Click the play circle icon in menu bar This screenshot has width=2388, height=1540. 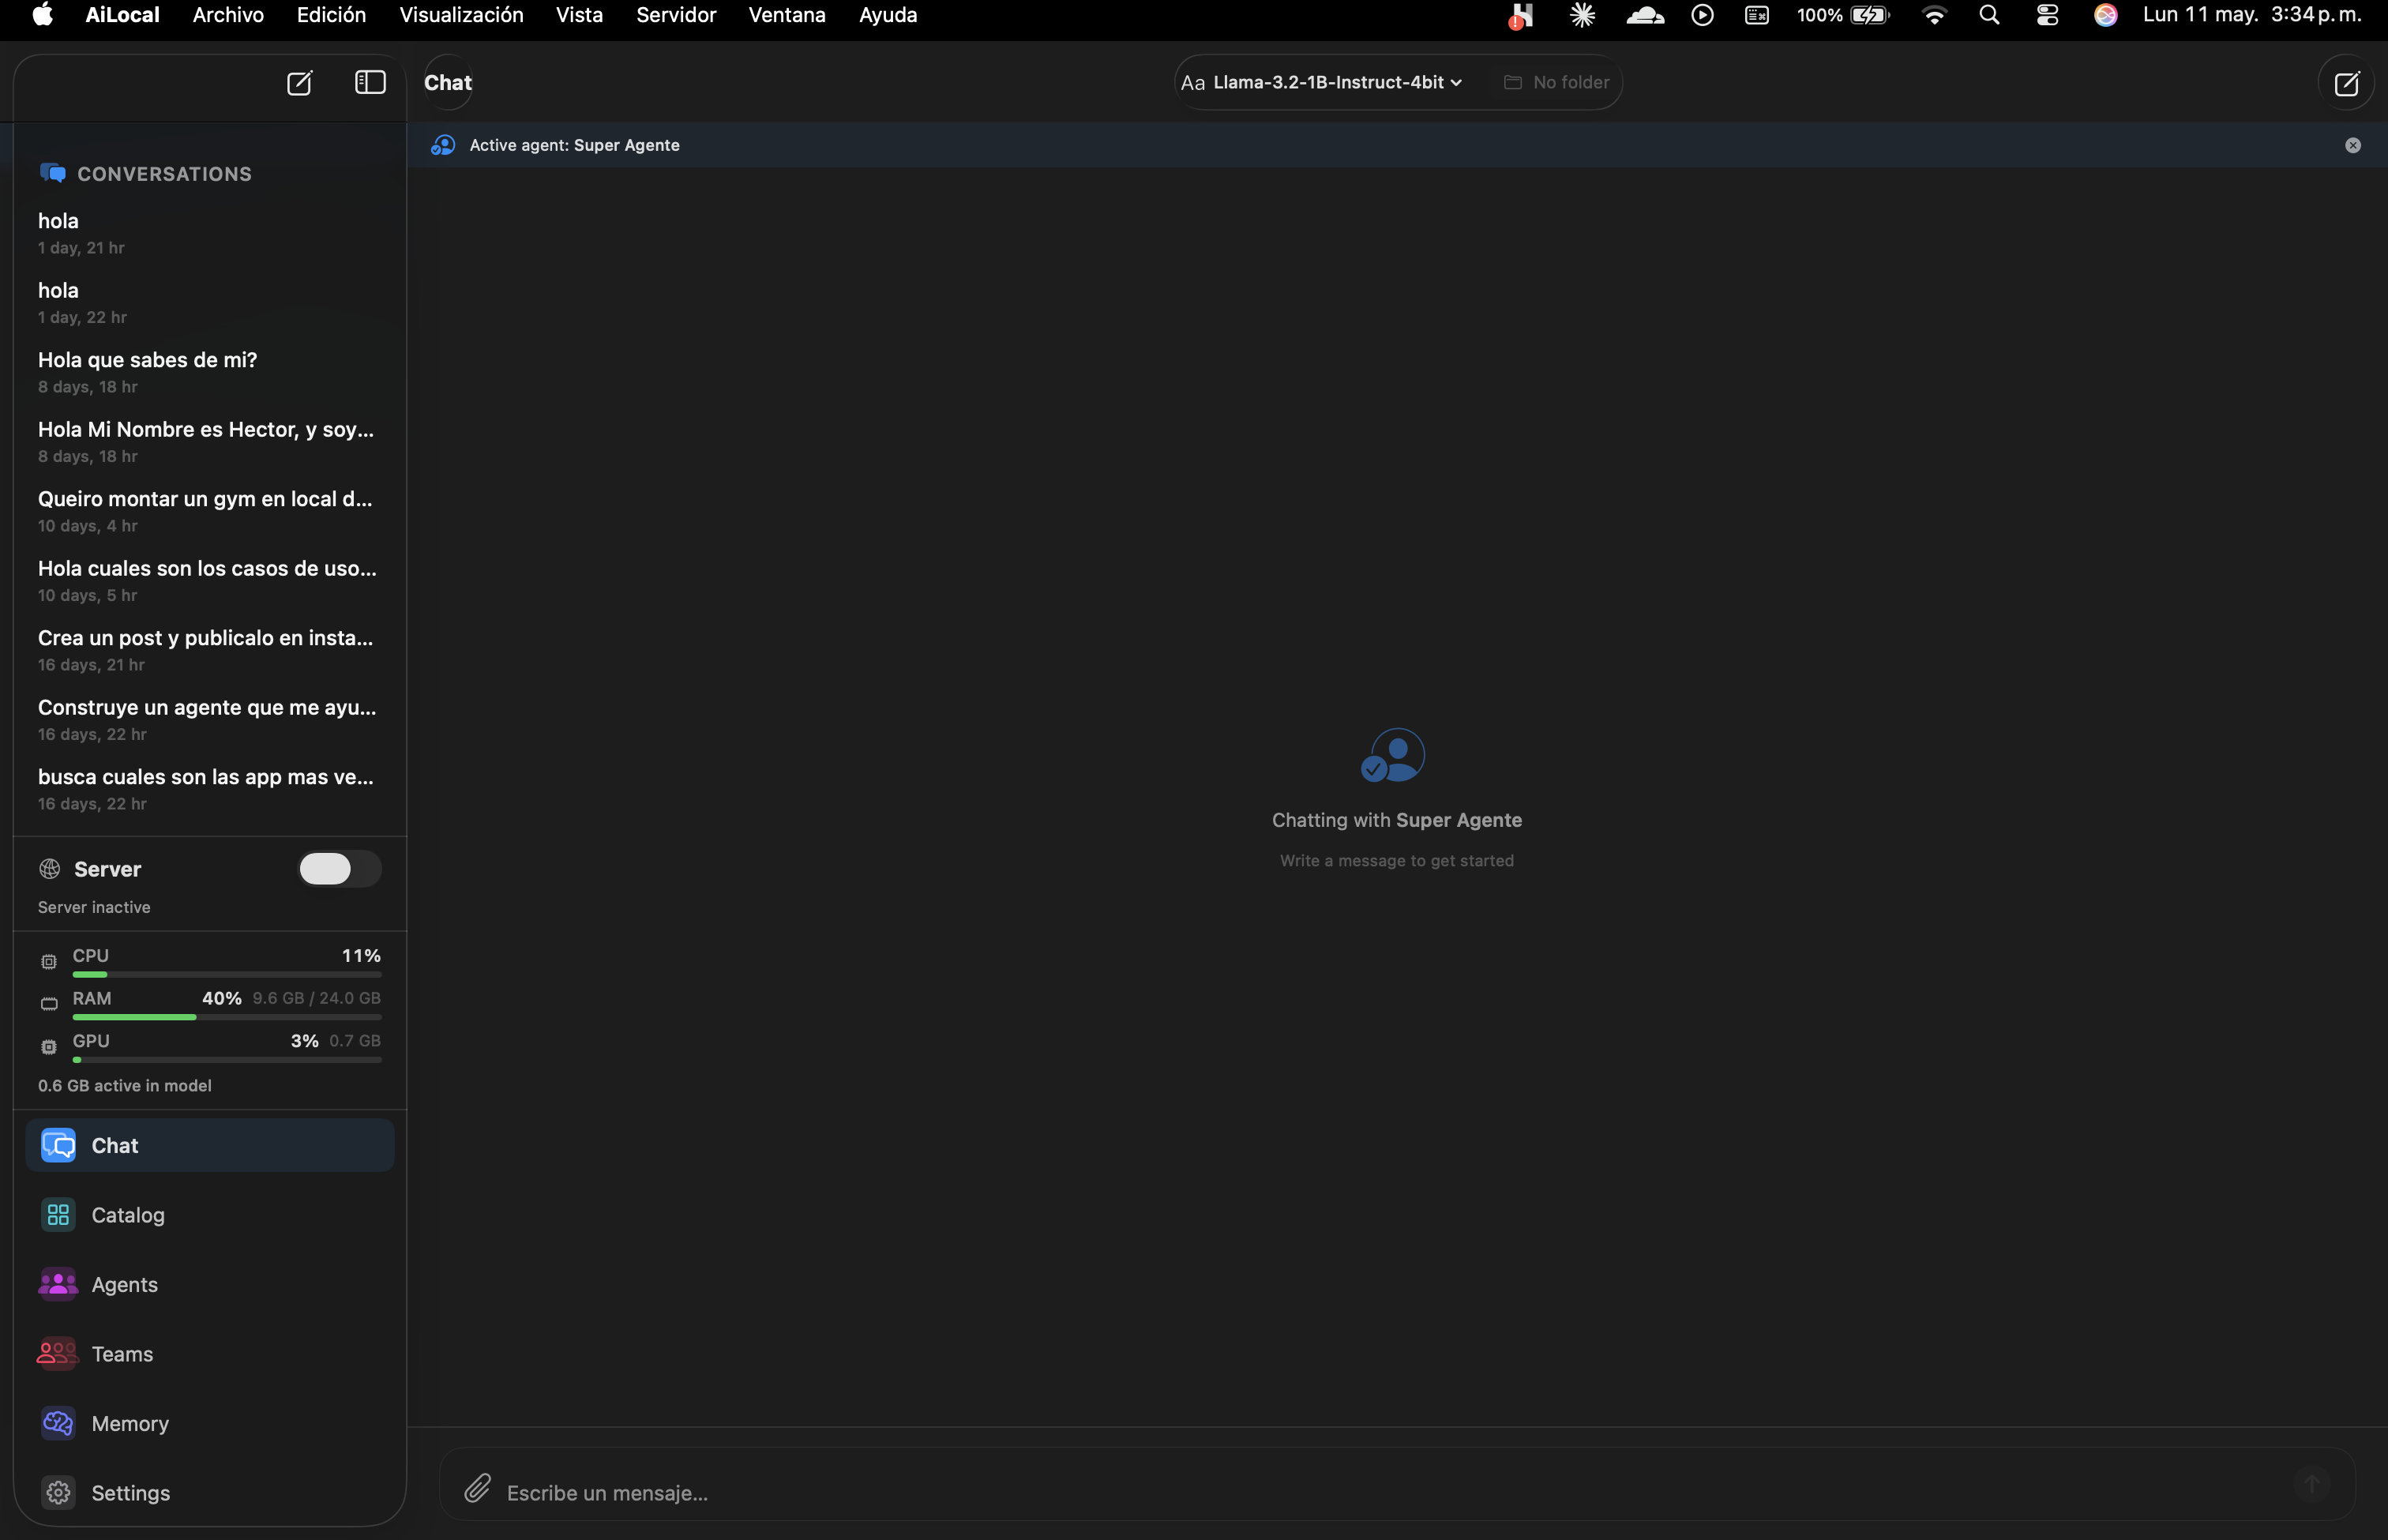[1702, 15]
